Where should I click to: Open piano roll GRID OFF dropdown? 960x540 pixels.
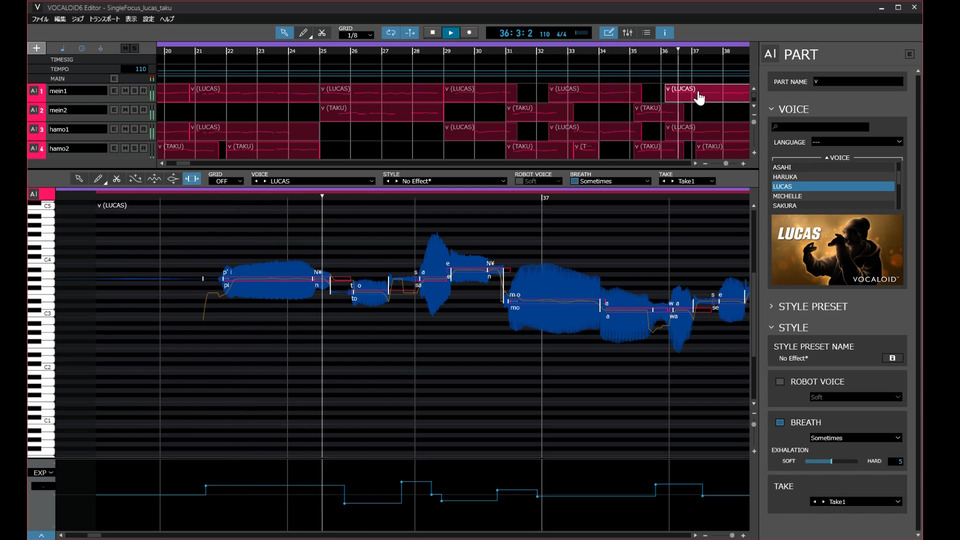[226, 181]
